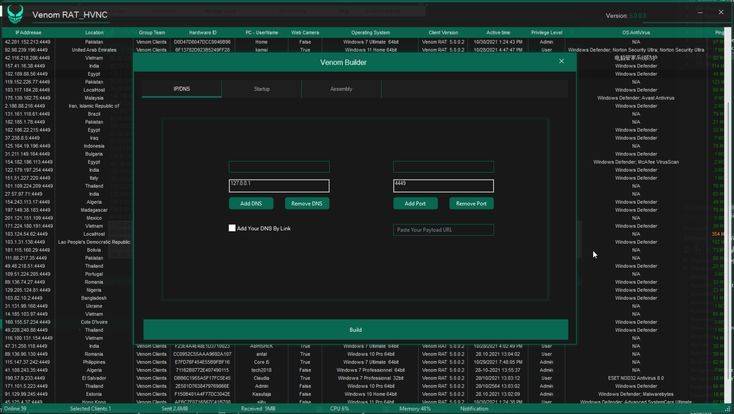The image size is (734, 414).
Task: Click Notification in the status bar
Action: tap(474, 409)
